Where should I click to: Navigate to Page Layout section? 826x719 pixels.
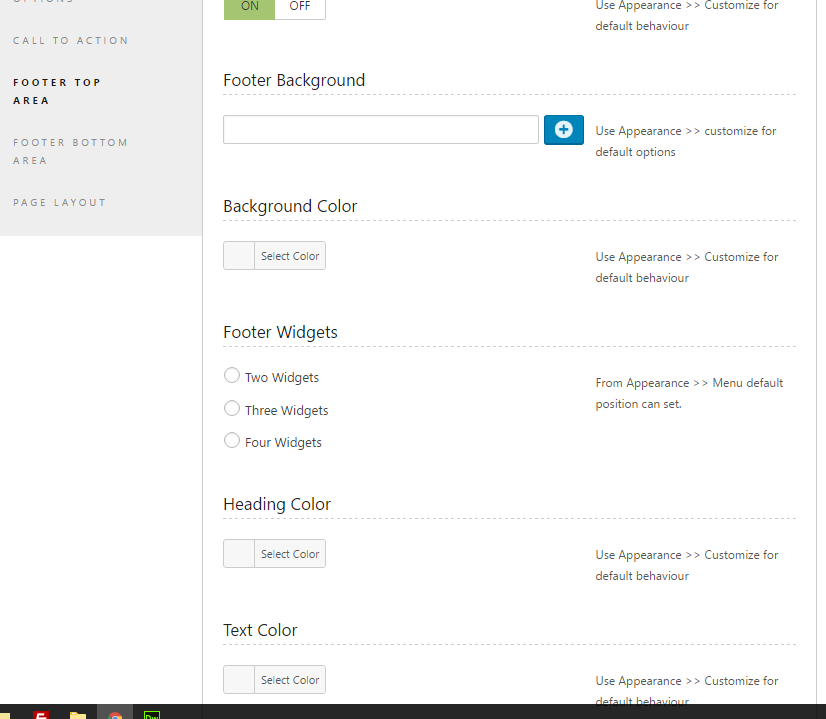(59, 203)
